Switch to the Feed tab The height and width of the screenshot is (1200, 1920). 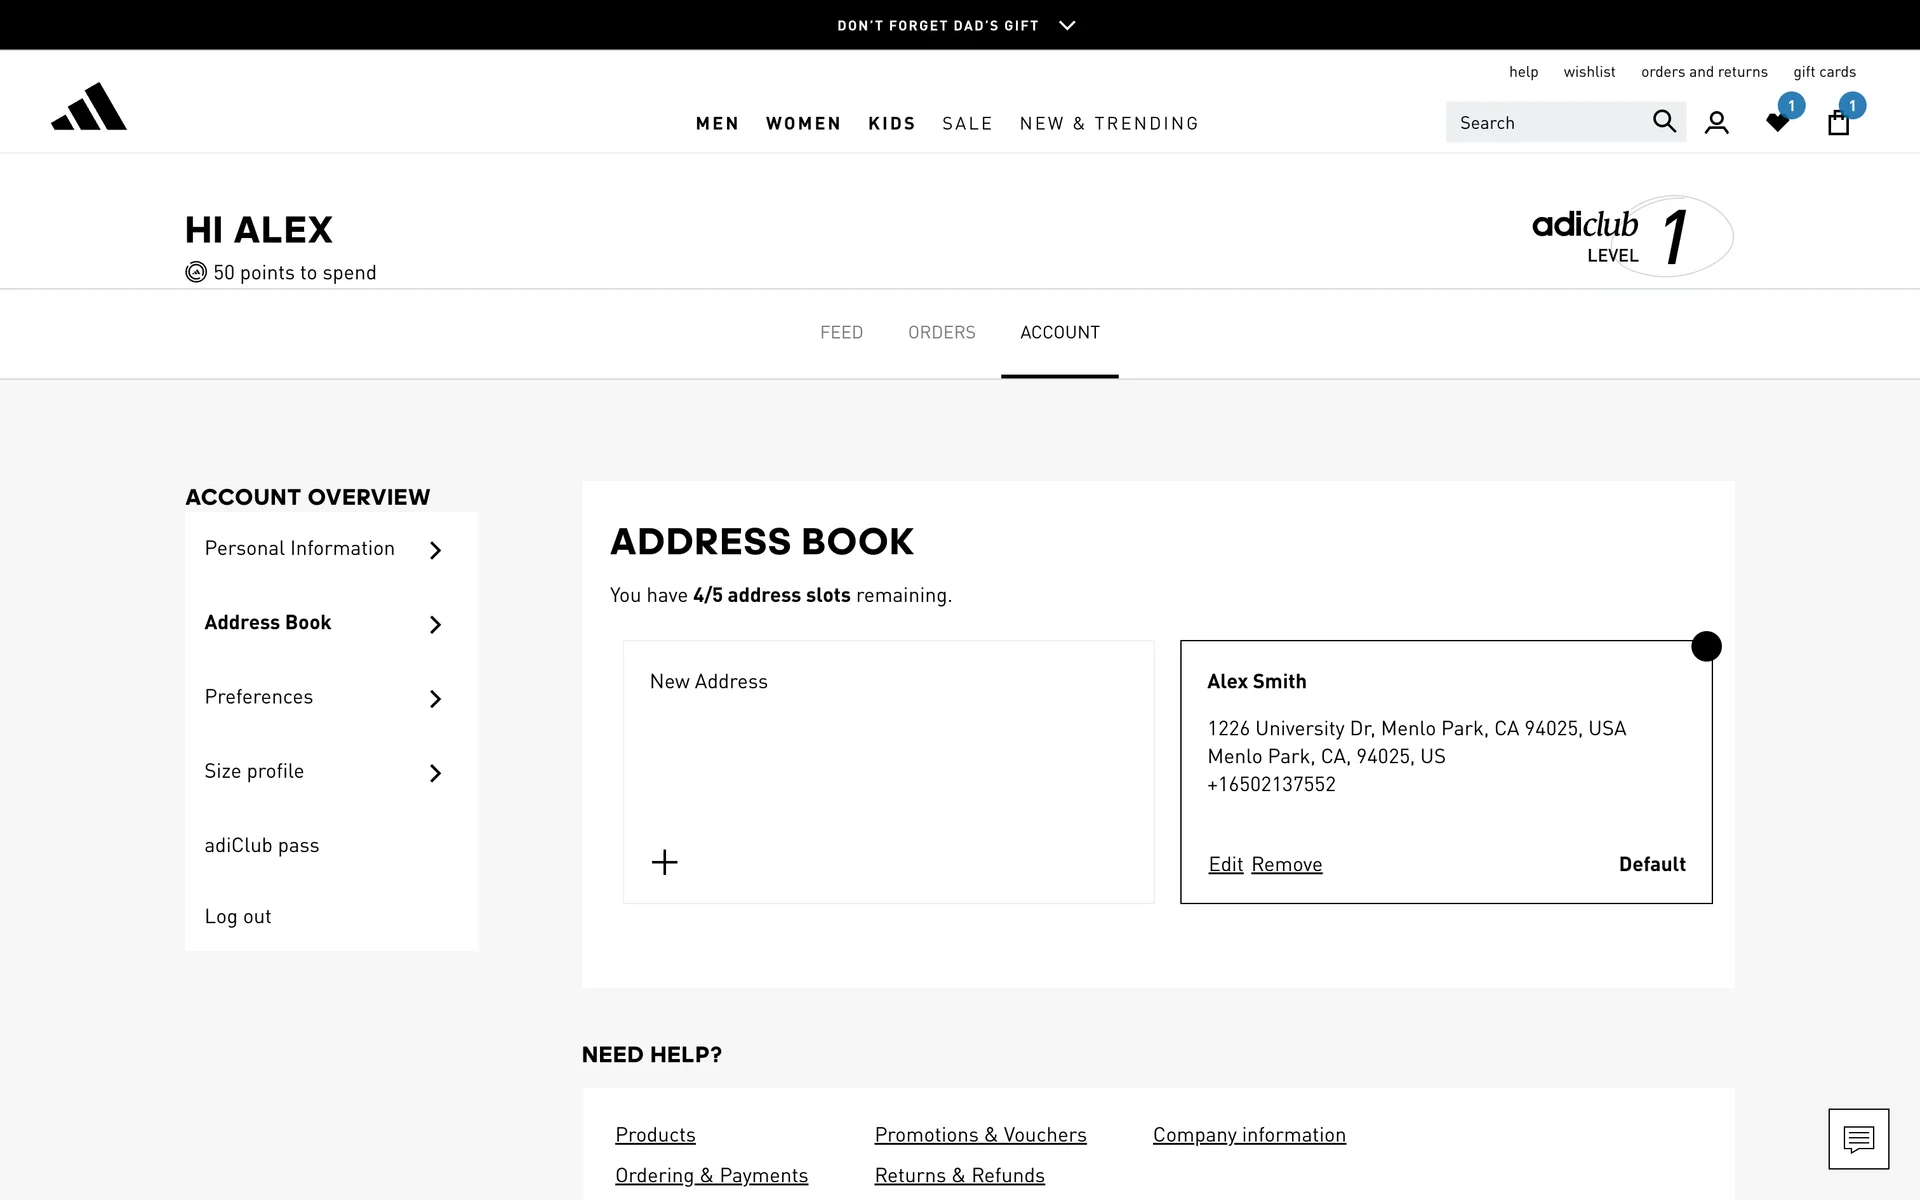click(x=841, y=332)
